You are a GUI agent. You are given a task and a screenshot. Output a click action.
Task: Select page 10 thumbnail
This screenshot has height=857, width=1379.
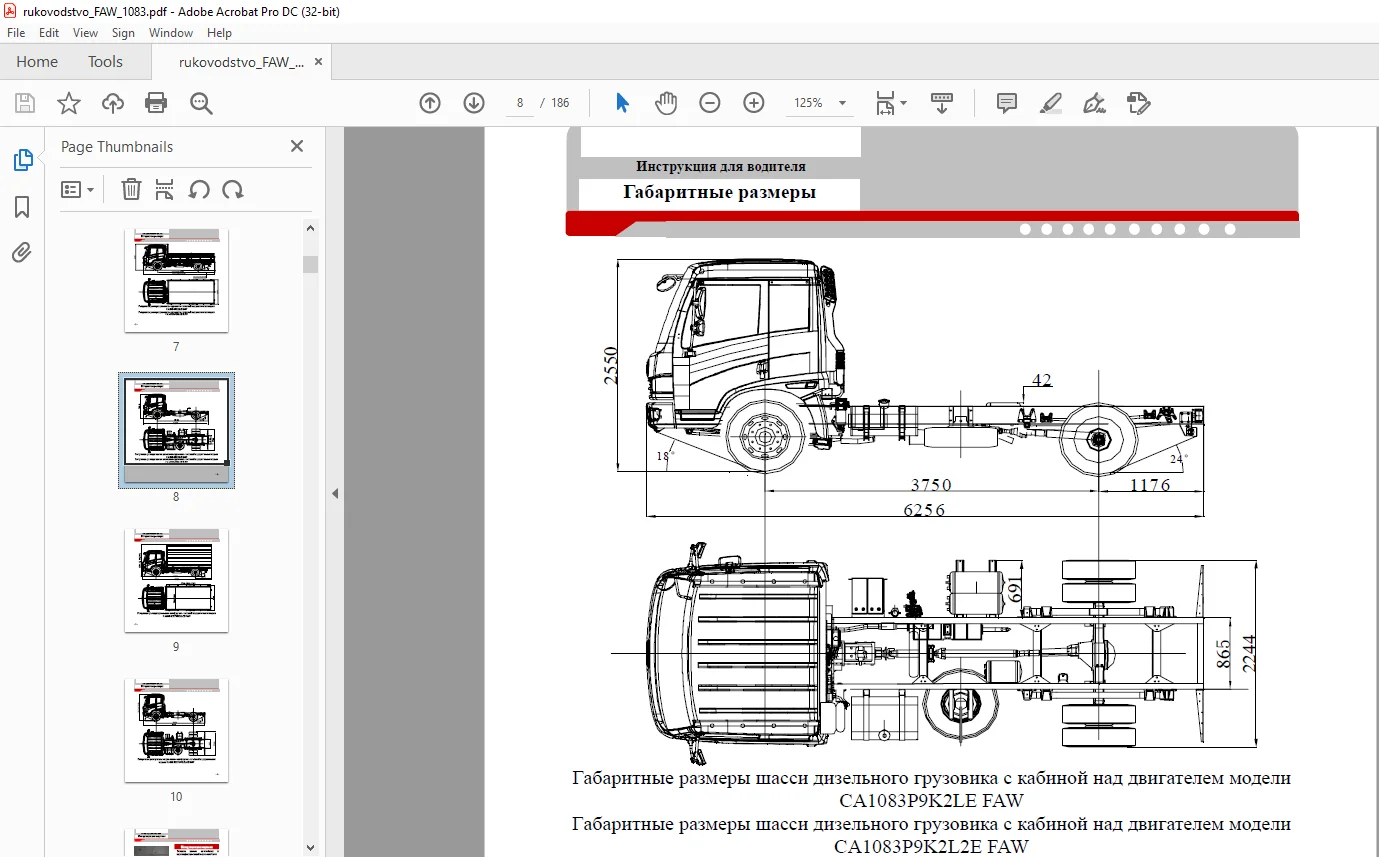pyautogui.click(x=176, y=730)
